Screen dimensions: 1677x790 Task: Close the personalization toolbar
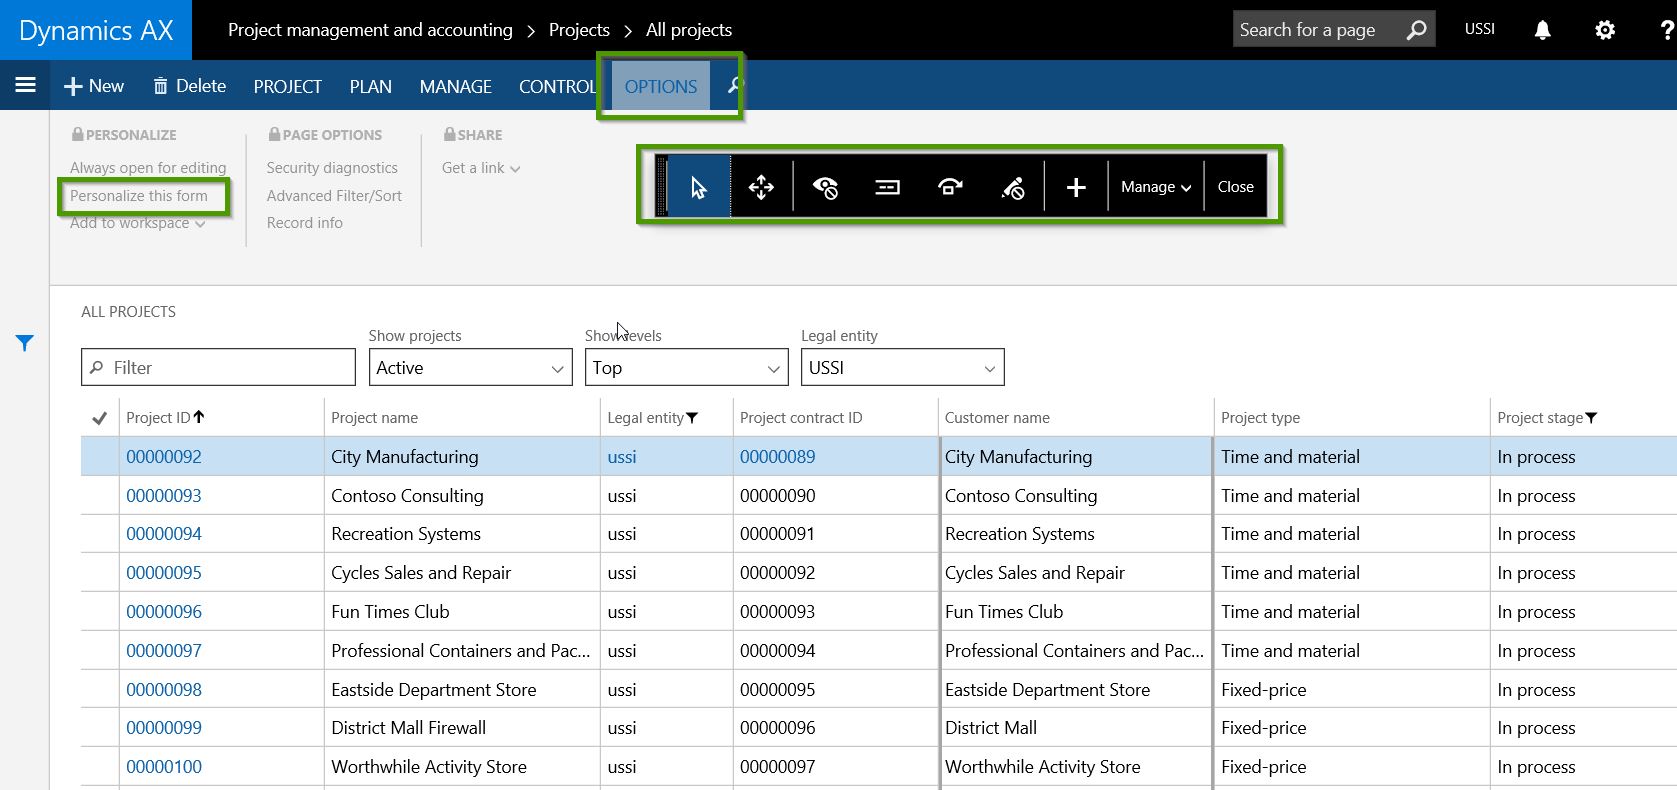1235,187
